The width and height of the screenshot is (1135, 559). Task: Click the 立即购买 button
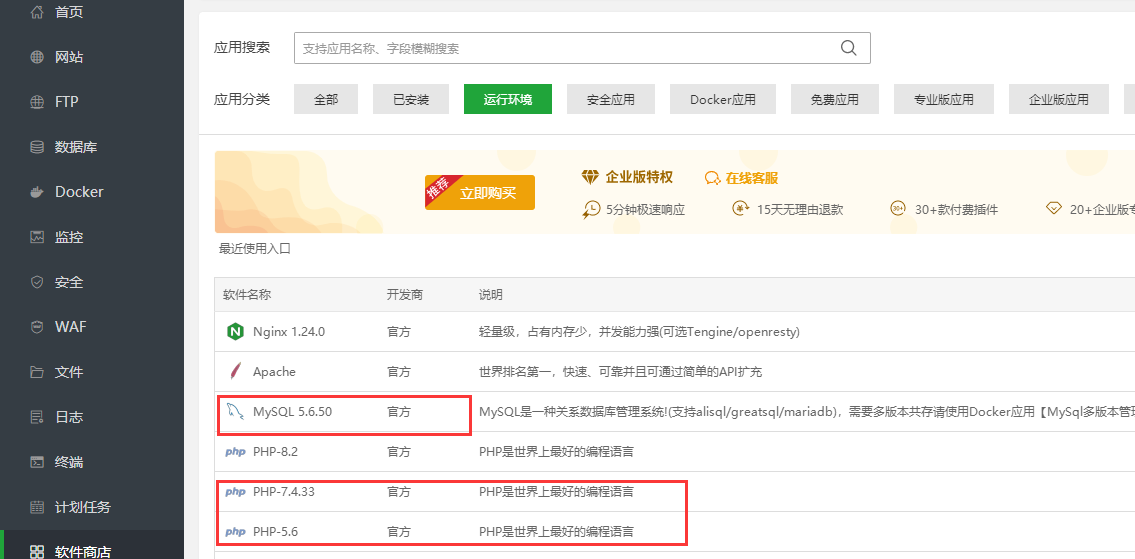(x=480, y=193)
